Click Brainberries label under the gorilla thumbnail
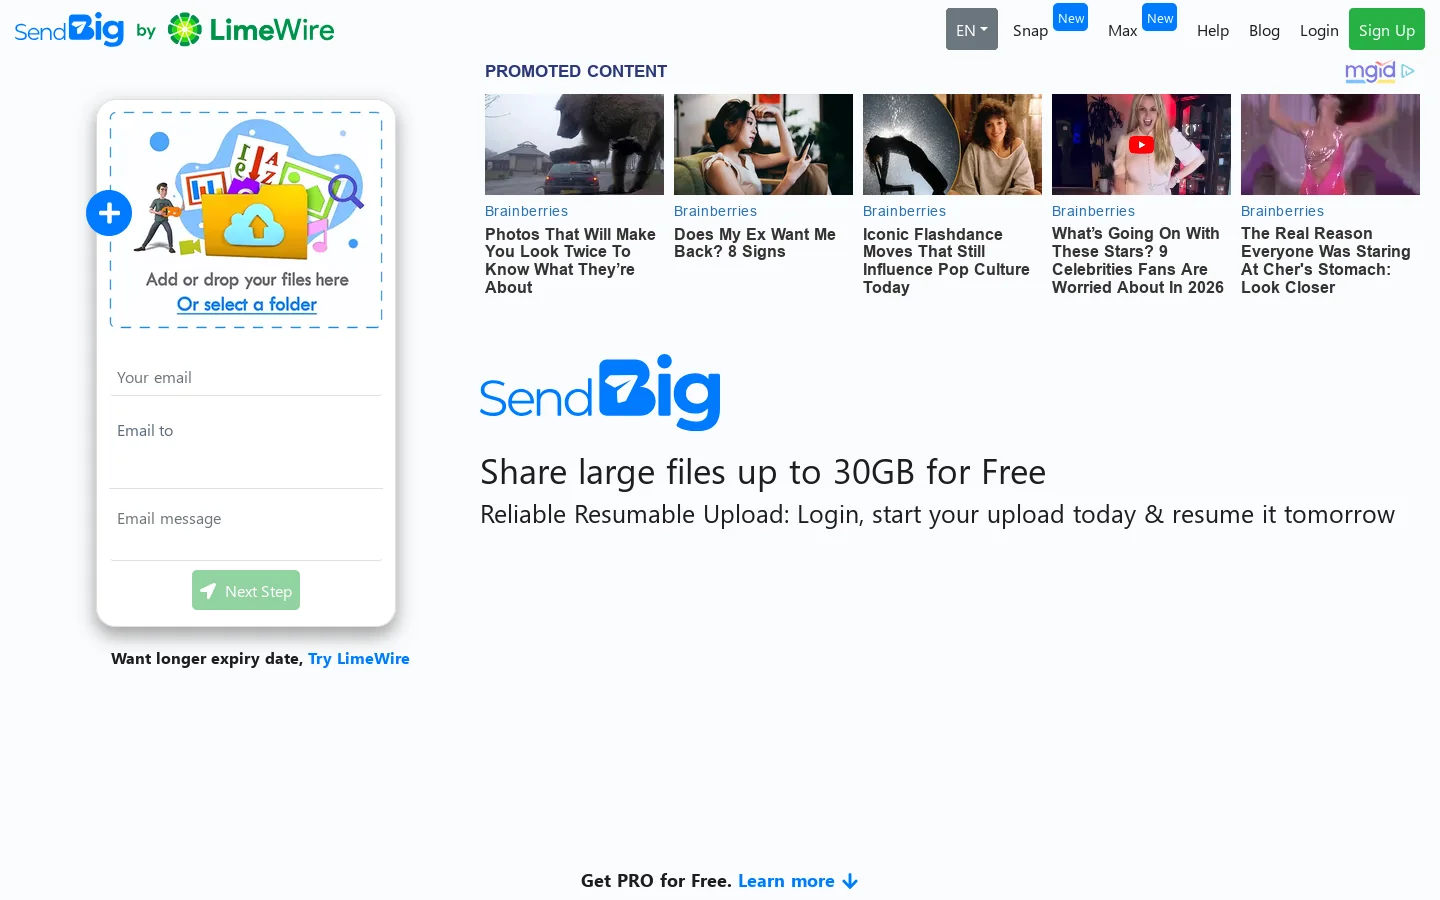 pyautogui.click(x=526, y=211)
